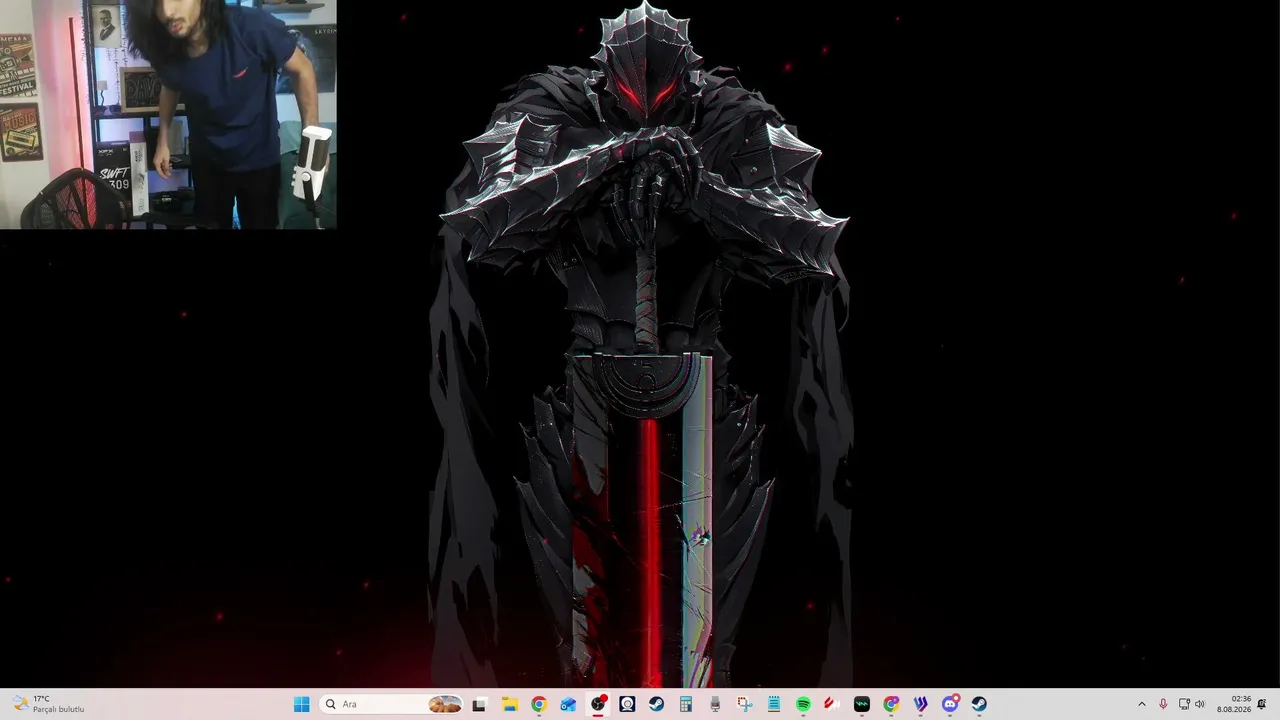Open the purple W-shaped app icon
Screen dimensions: 1280x720
[921, 704]
